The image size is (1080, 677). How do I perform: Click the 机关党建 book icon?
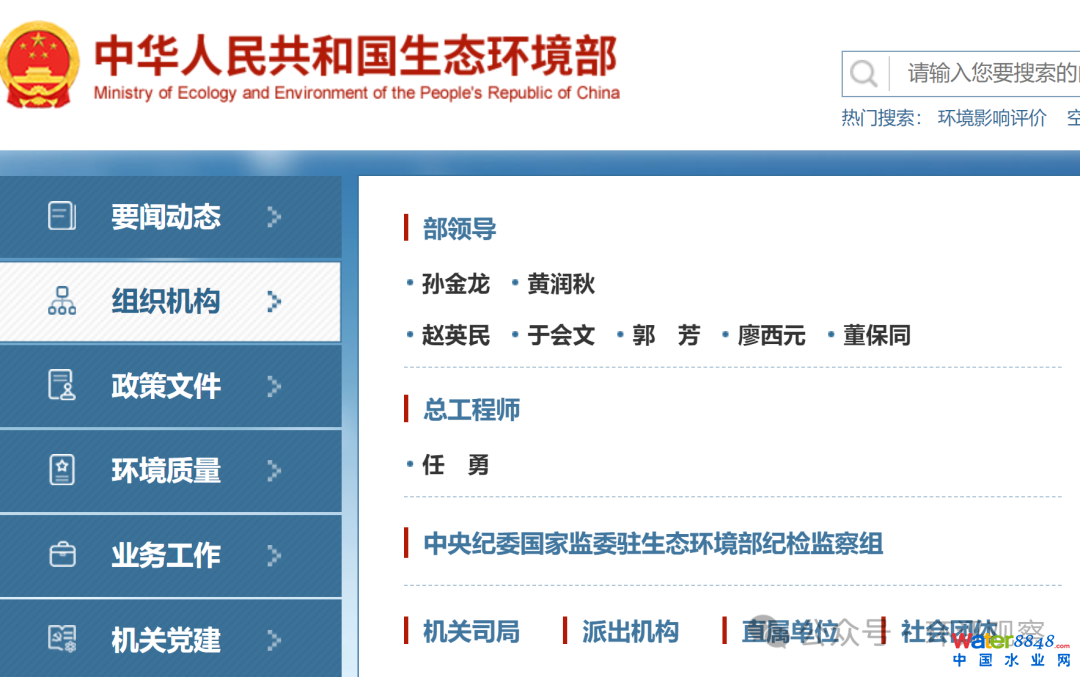click(x=62, y=639)
